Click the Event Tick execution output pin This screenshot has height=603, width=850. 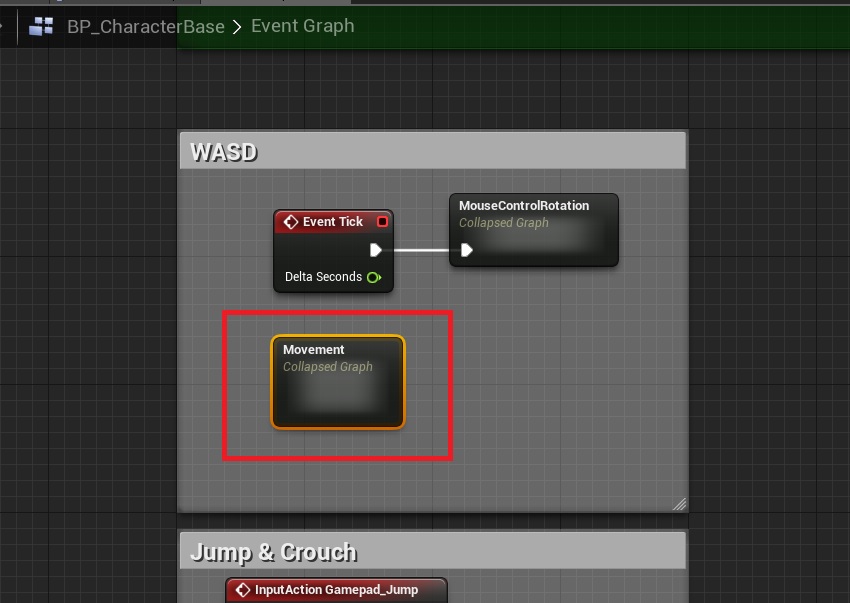(376, 250)
